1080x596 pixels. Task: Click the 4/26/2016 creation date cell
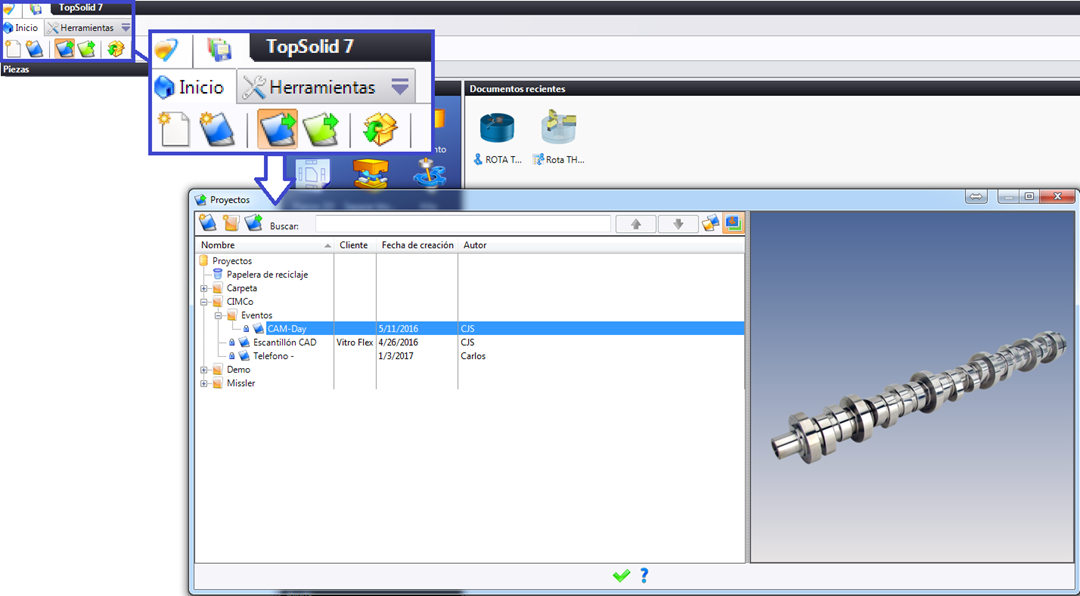tap(399, 342)
